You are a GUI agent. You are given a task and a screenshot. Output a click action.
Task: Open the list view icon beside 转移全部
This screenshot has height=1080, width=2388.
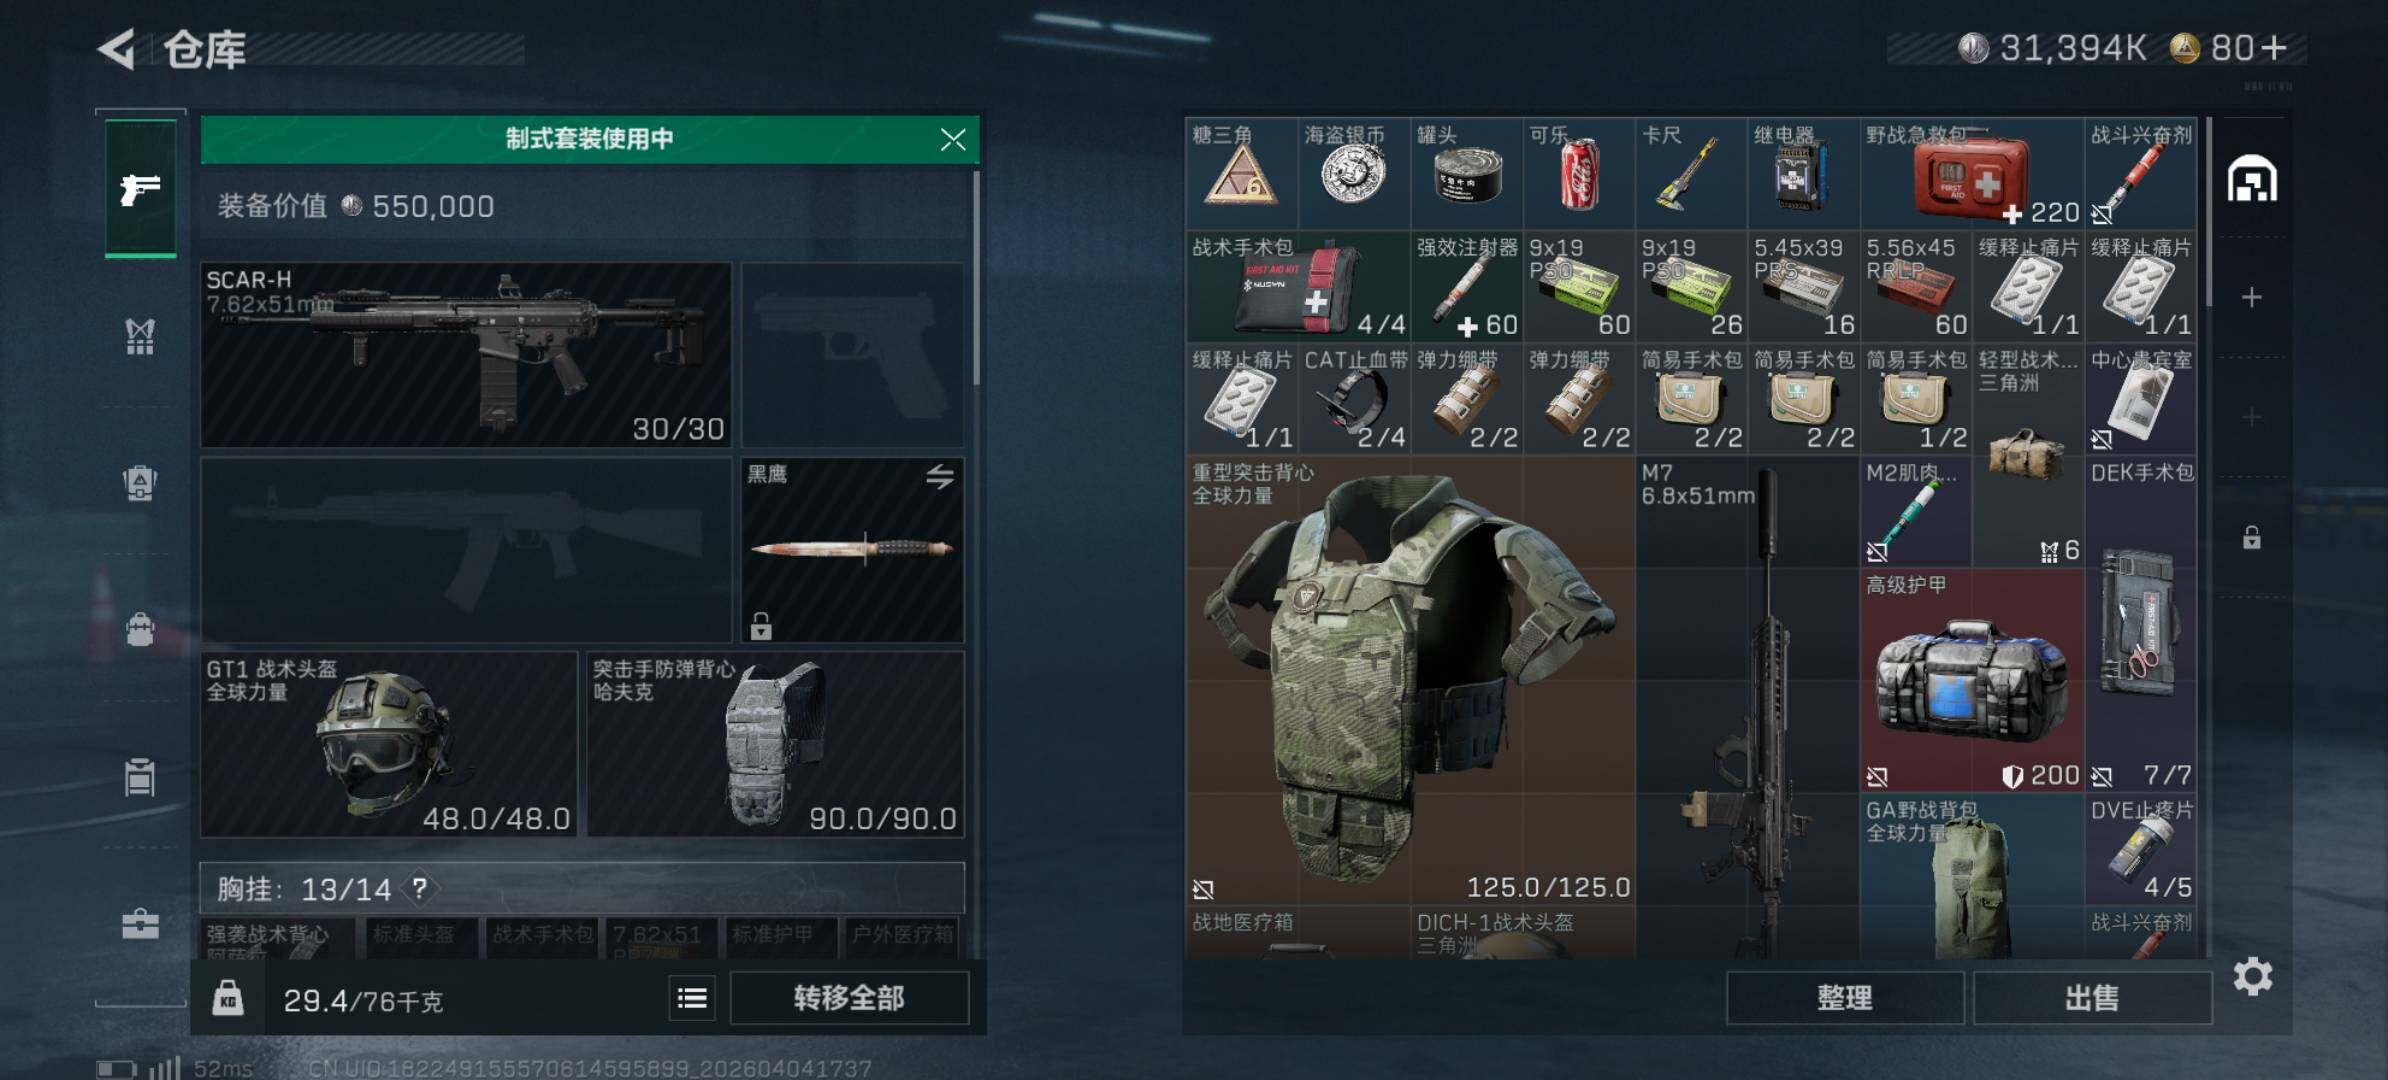coord(692,998)
